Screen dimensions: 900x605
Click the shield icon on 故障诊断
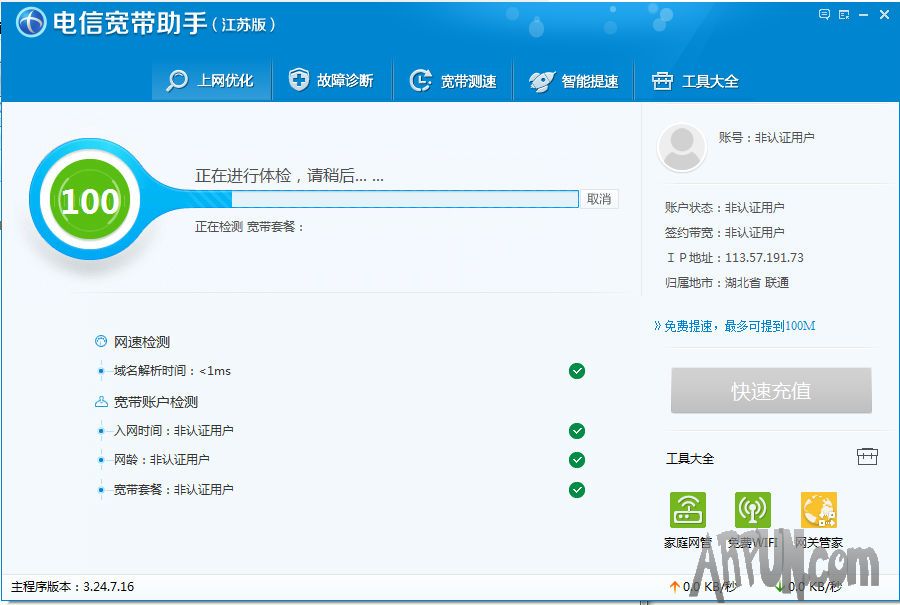(x=298, y=79)
